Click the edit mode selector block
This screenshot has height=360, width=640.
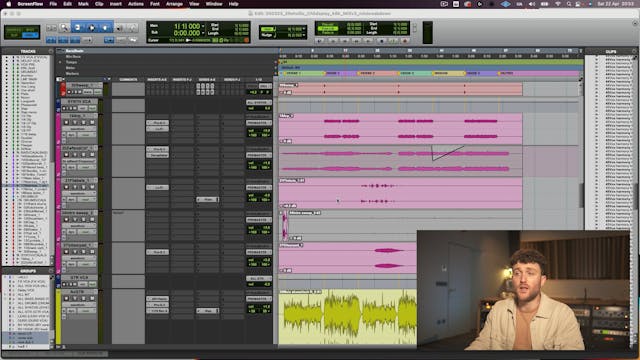pos(22,32)
